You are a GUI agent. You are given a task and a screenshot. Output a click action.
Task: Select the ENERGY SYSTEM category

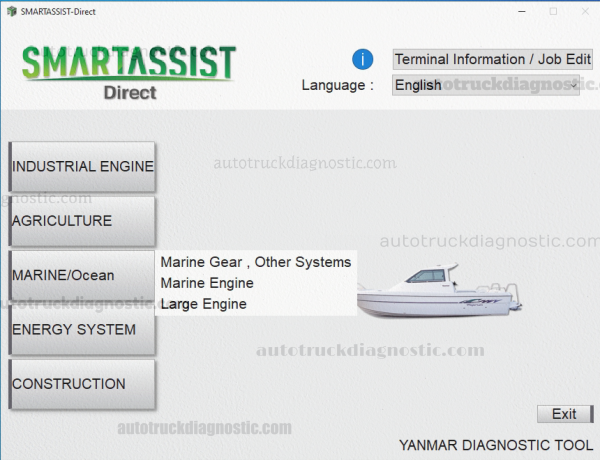click(x=82, y=329)
